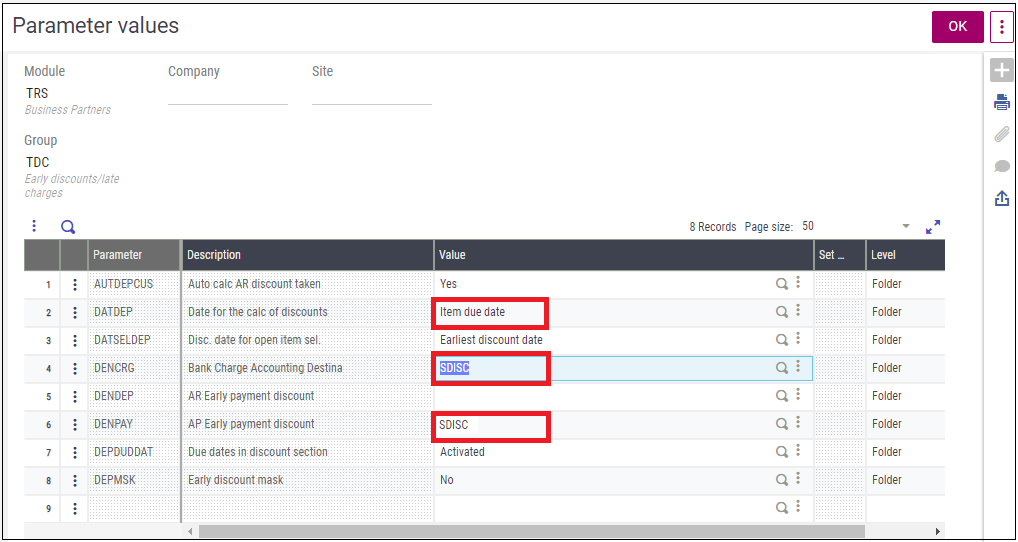Open value cell menu for AUTDEPCUS
The width and height of the screenshot is (1018, 542).
tap(798, 282)
